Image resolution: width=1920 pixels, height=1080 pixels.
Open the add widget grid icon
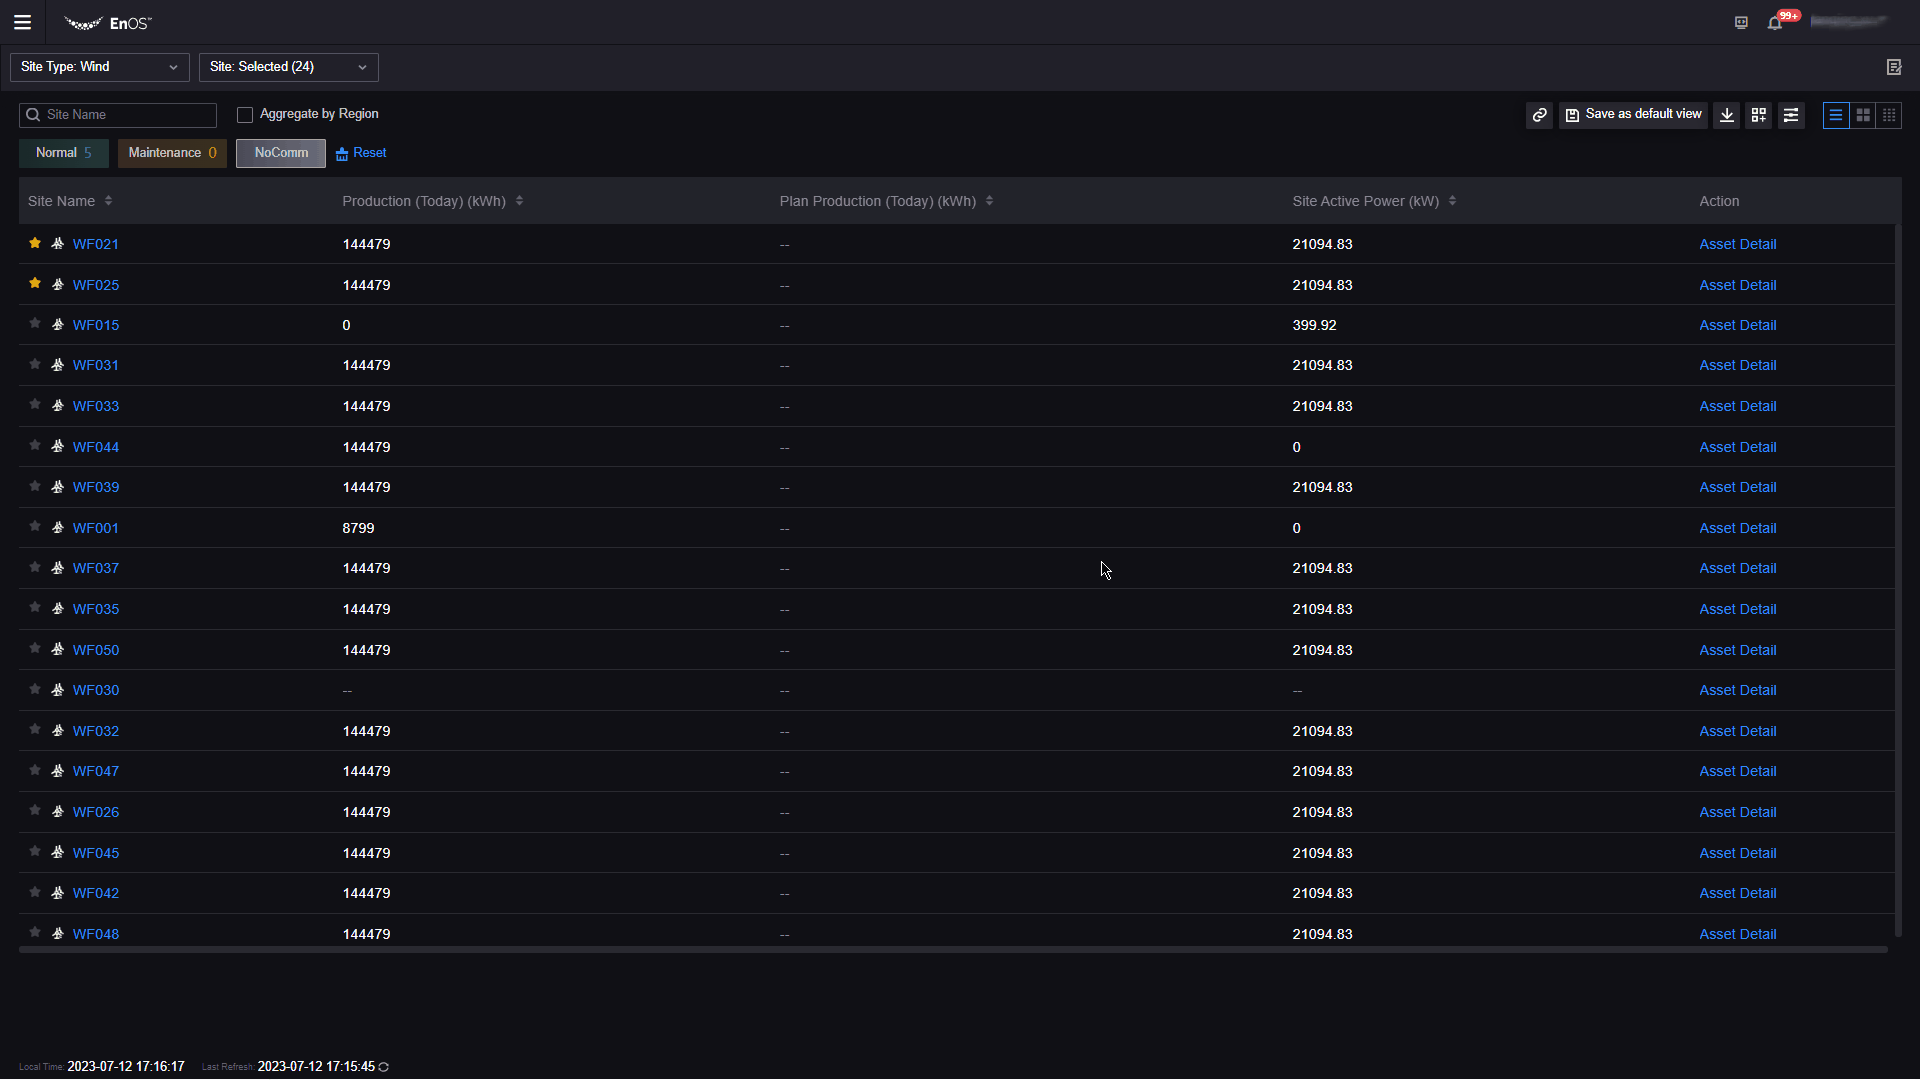1758,115
